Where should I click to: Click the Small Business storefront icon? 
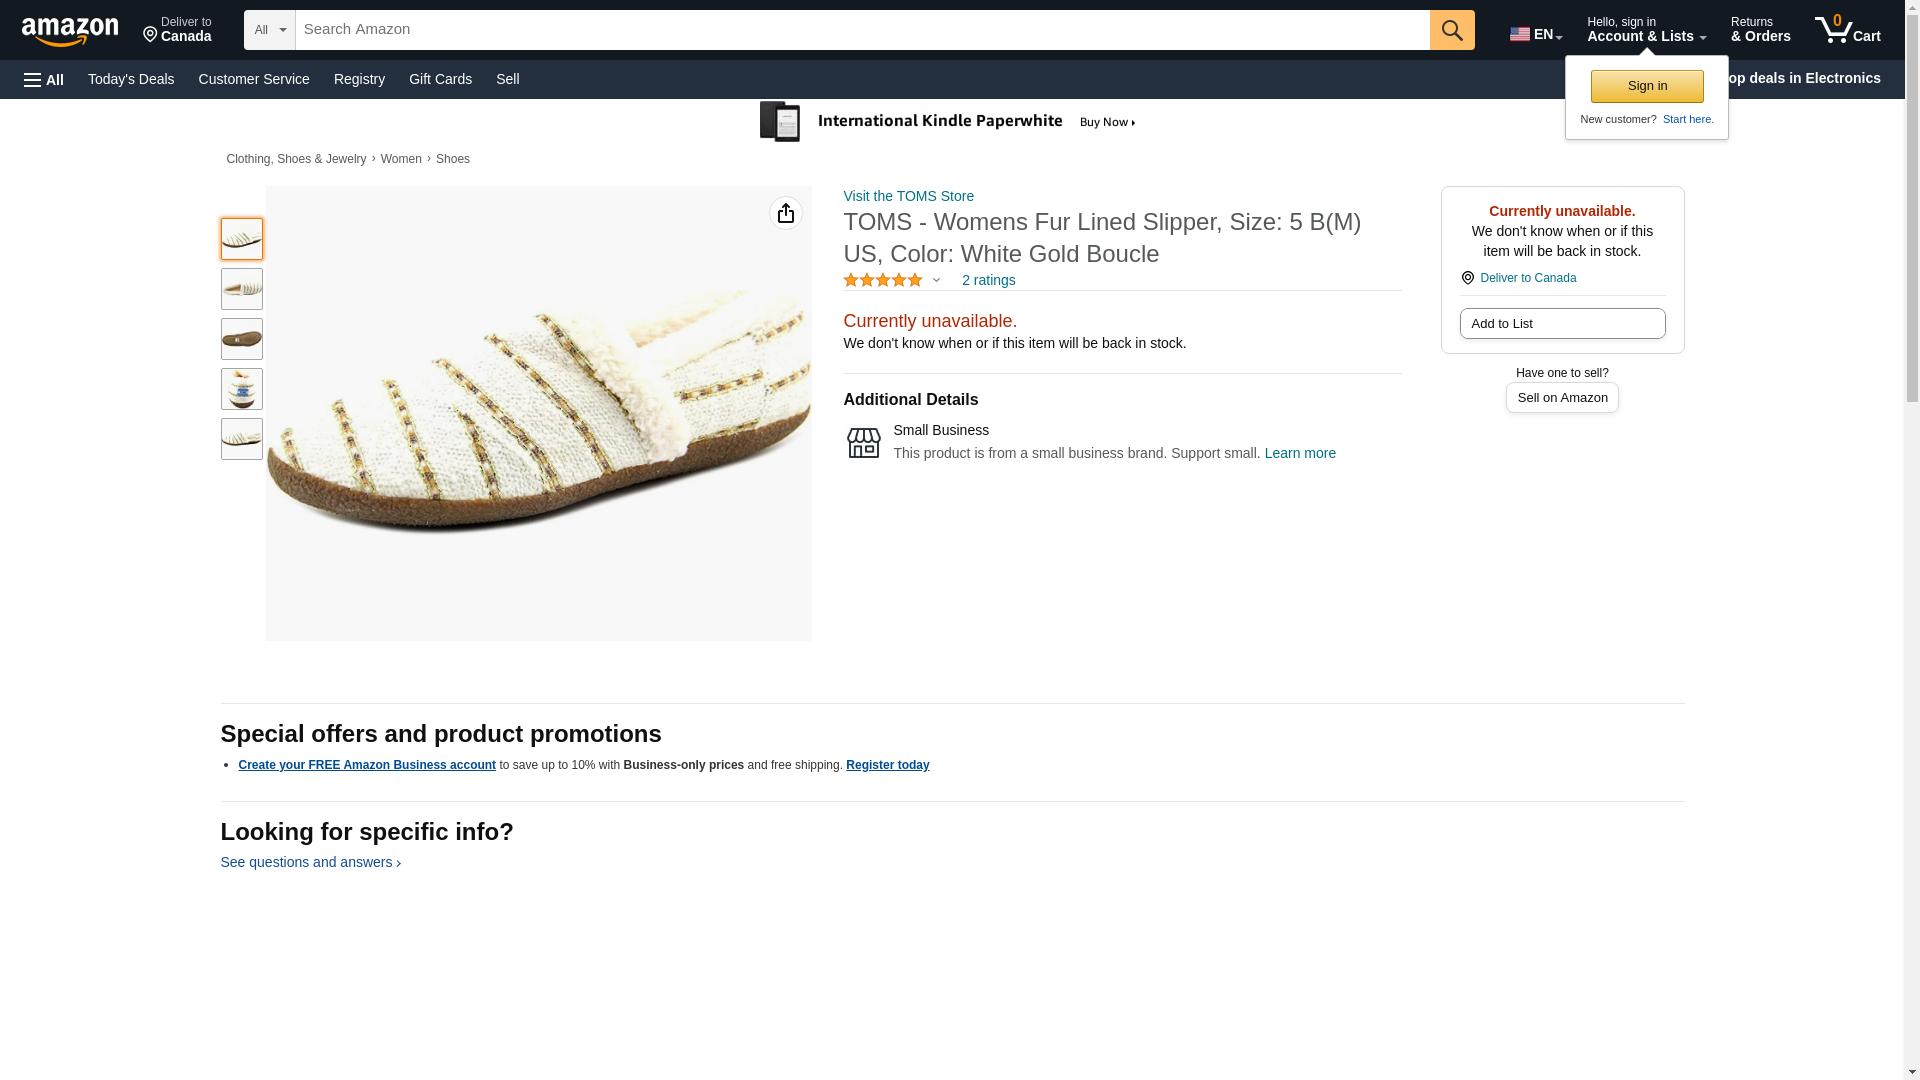coord(863,442)
